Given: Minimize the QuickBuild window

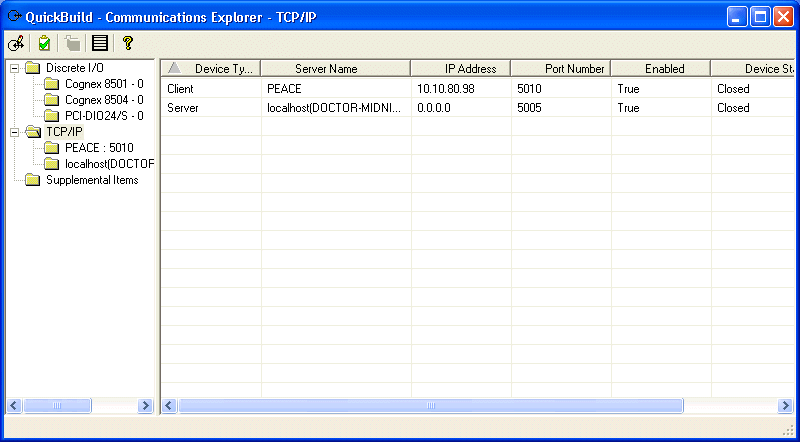Looking at the screenshot, I should (x=737, y=17).
